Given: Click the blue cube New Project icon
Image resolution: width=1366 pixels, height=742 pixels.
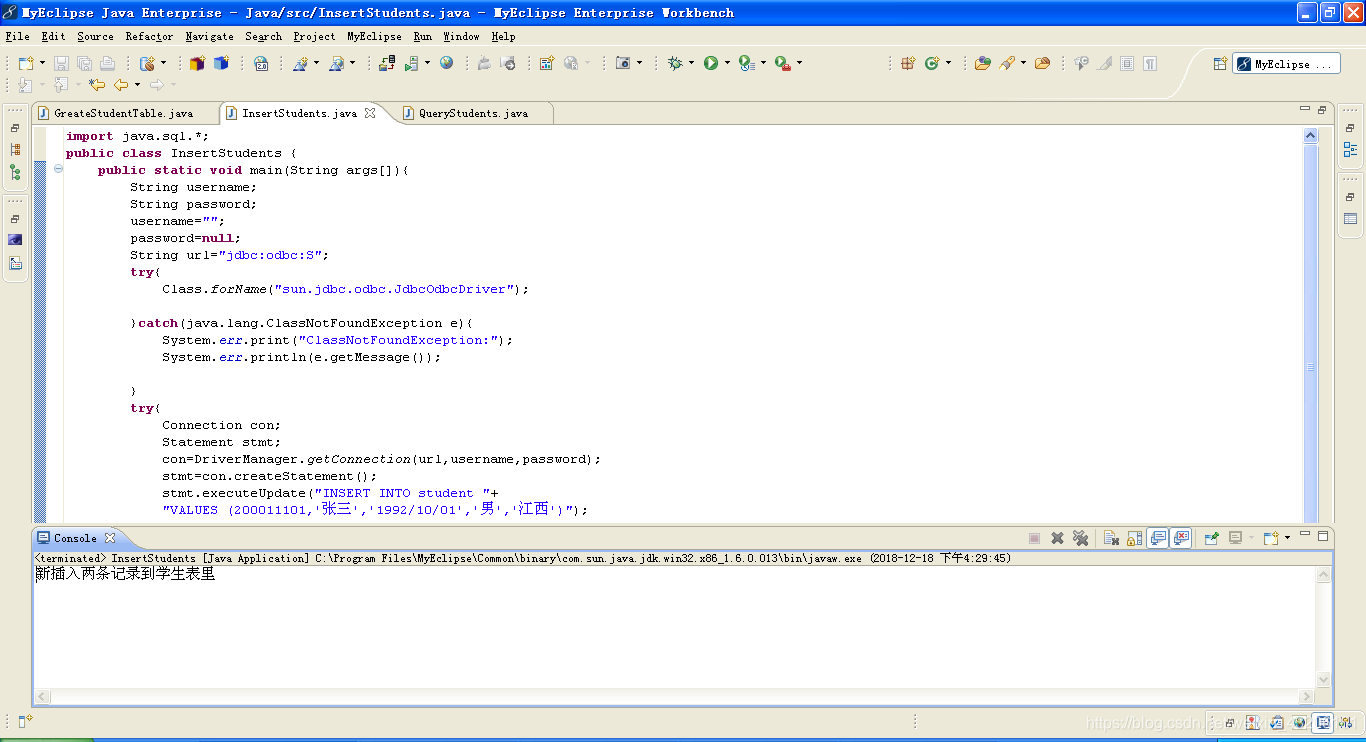Looking at the screenshot, I should click(220, 63).
